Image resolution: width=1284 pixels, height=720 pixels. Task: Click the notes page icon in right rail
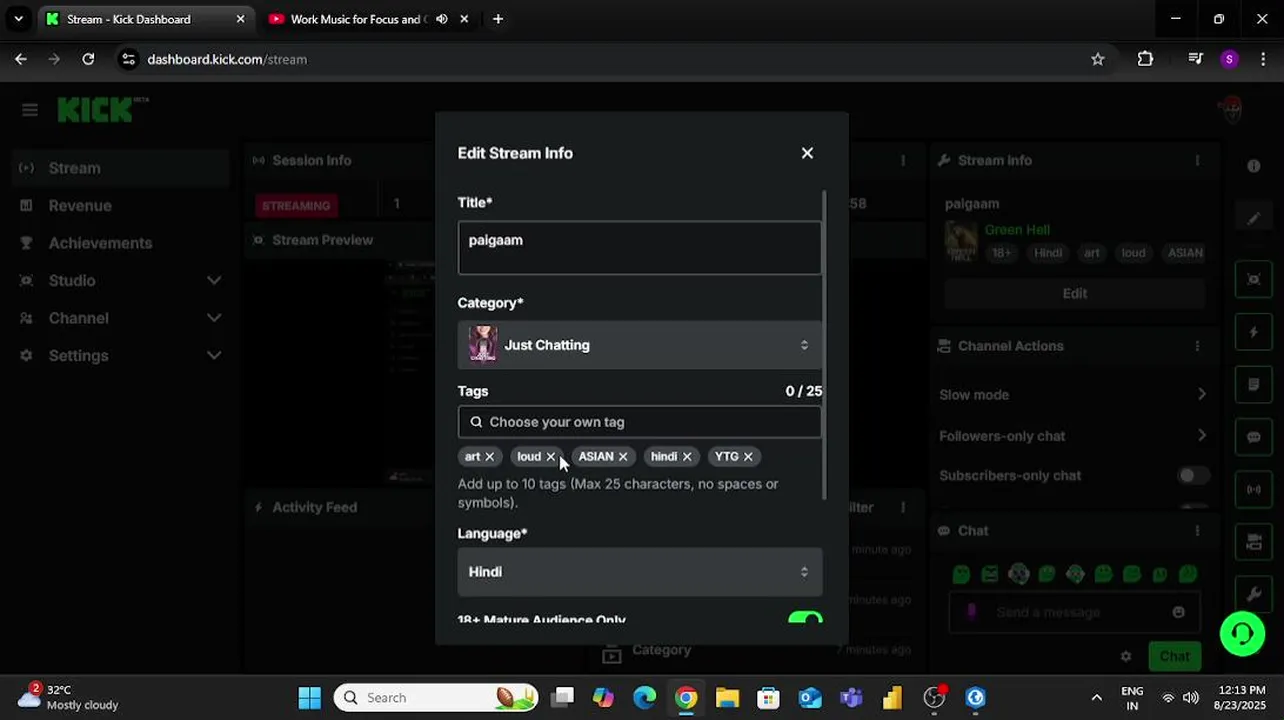1254,384
